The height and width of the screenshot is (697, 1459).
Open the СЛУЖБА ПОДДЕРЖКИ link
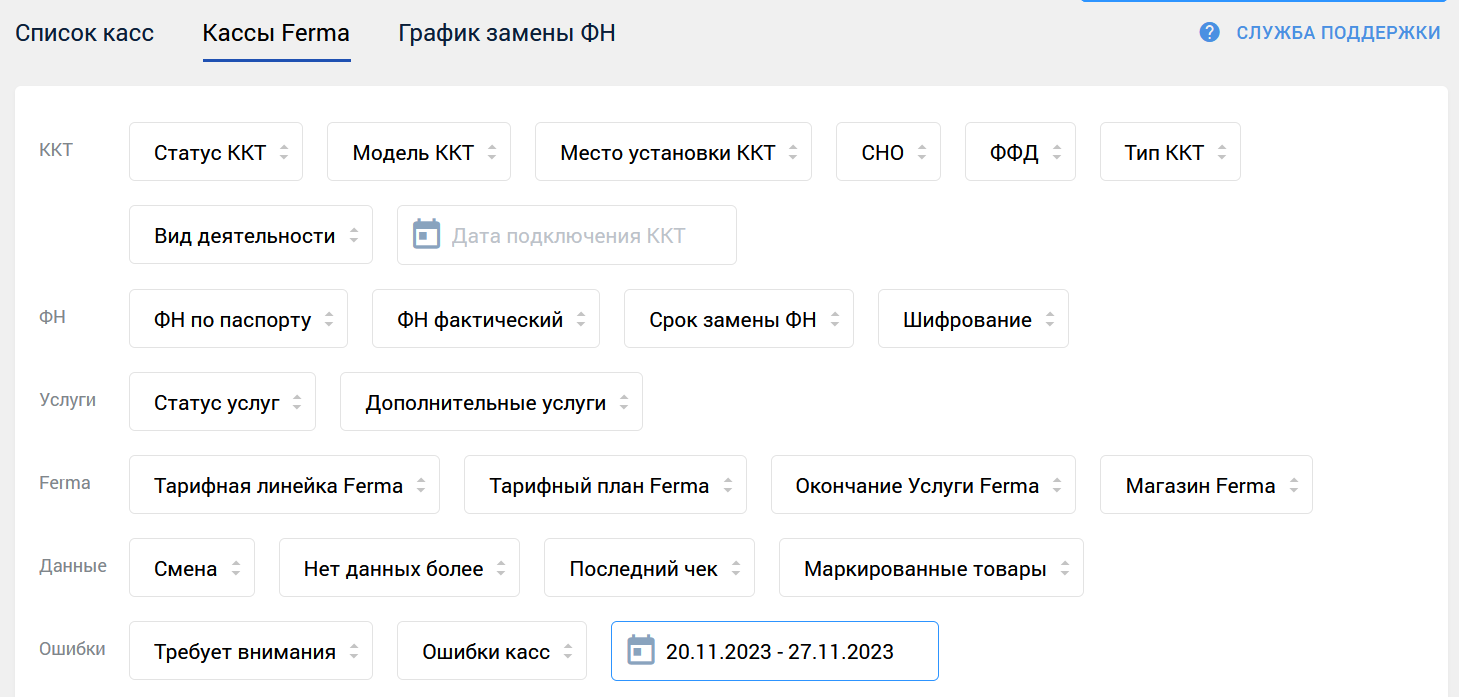point(1338,32)
